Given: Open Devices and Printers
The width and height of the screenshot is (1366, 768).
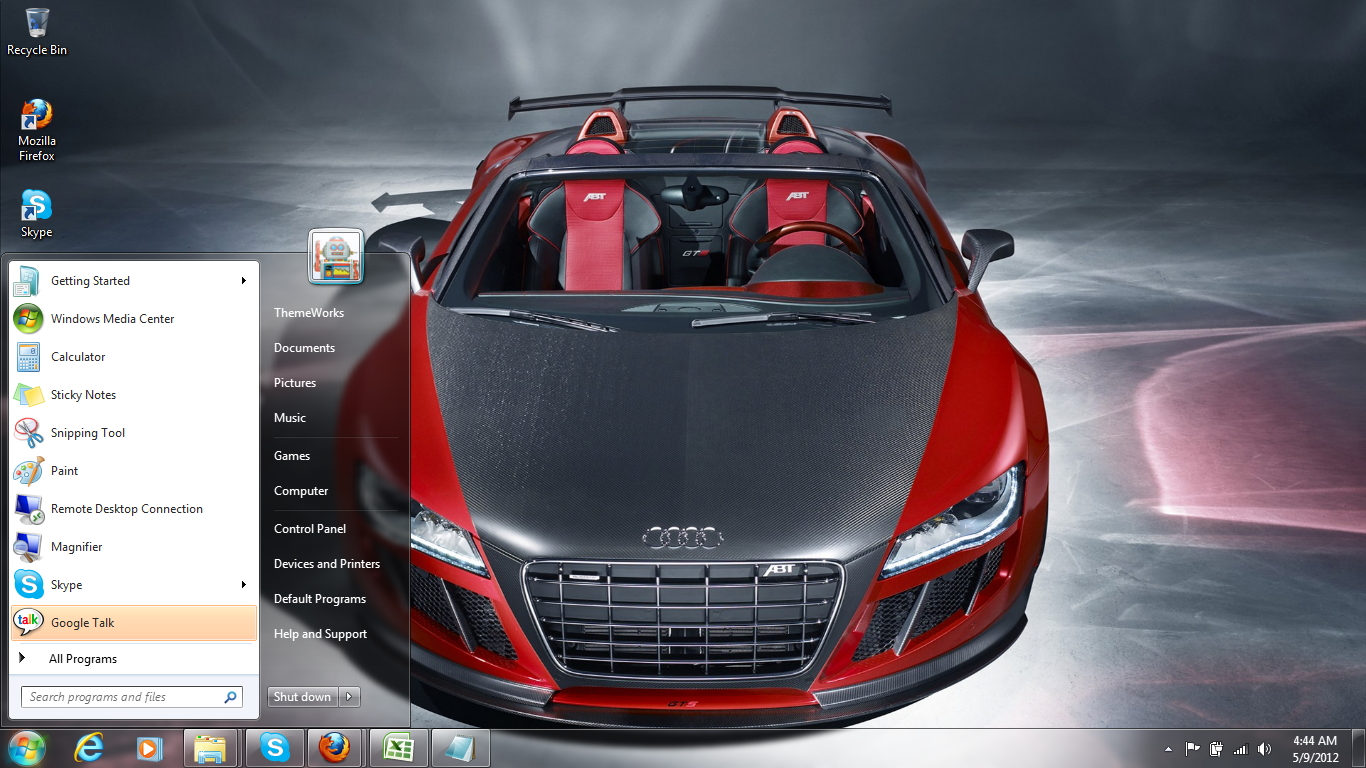Looking at the screenshot, I should 327,564.
